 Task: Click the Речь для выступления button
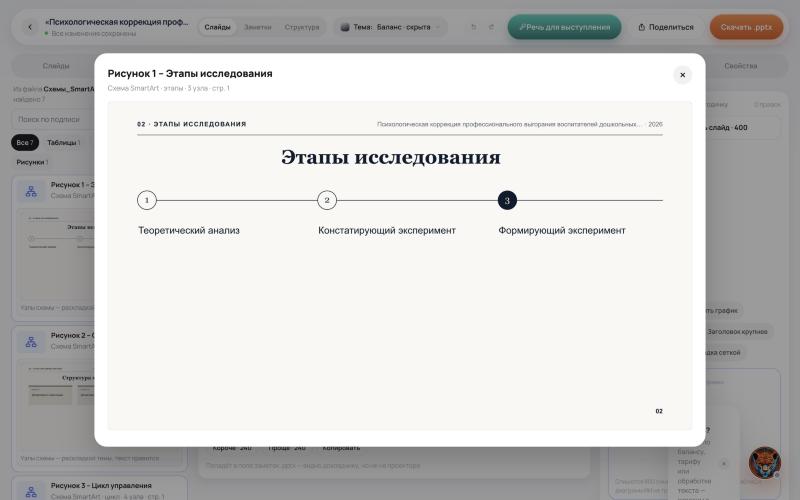[564, 27]
